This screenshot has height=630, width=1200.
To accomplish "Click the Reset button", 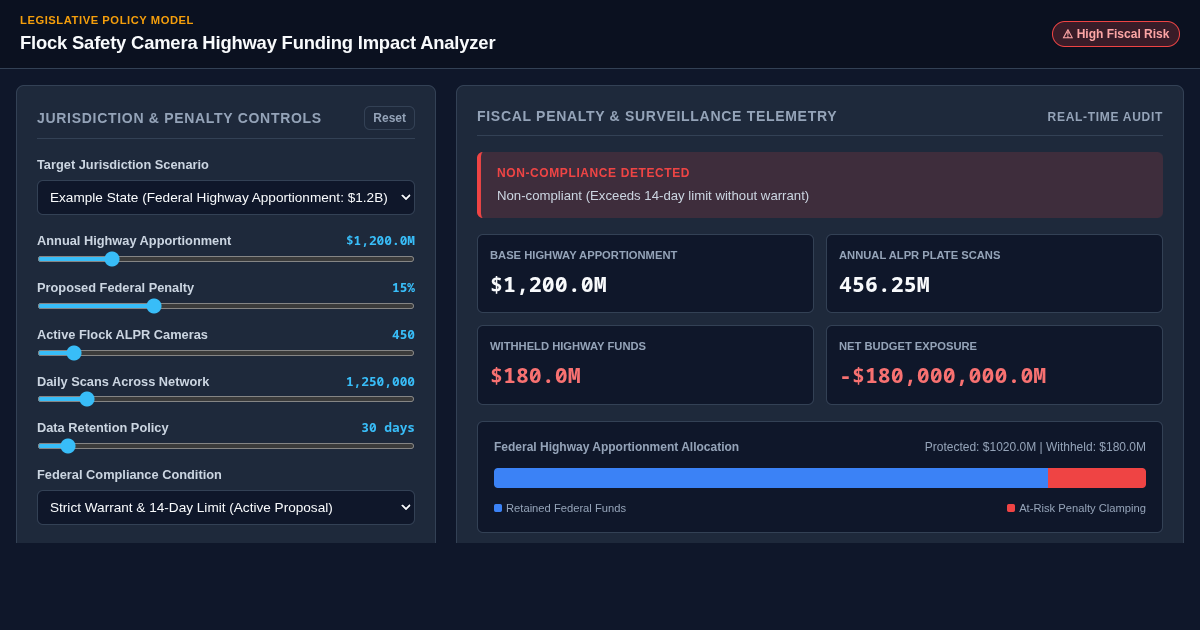I will [x=389, y=118].
